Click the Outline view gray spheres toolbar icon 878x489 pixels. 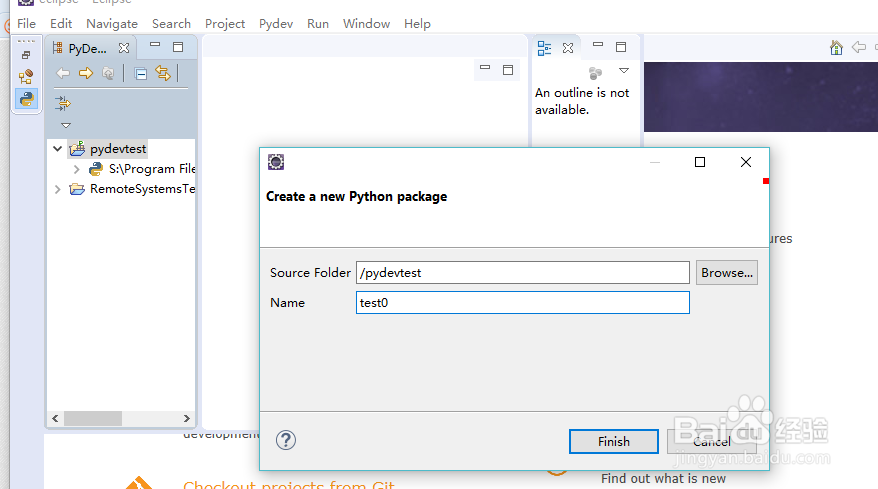(595, 73)
